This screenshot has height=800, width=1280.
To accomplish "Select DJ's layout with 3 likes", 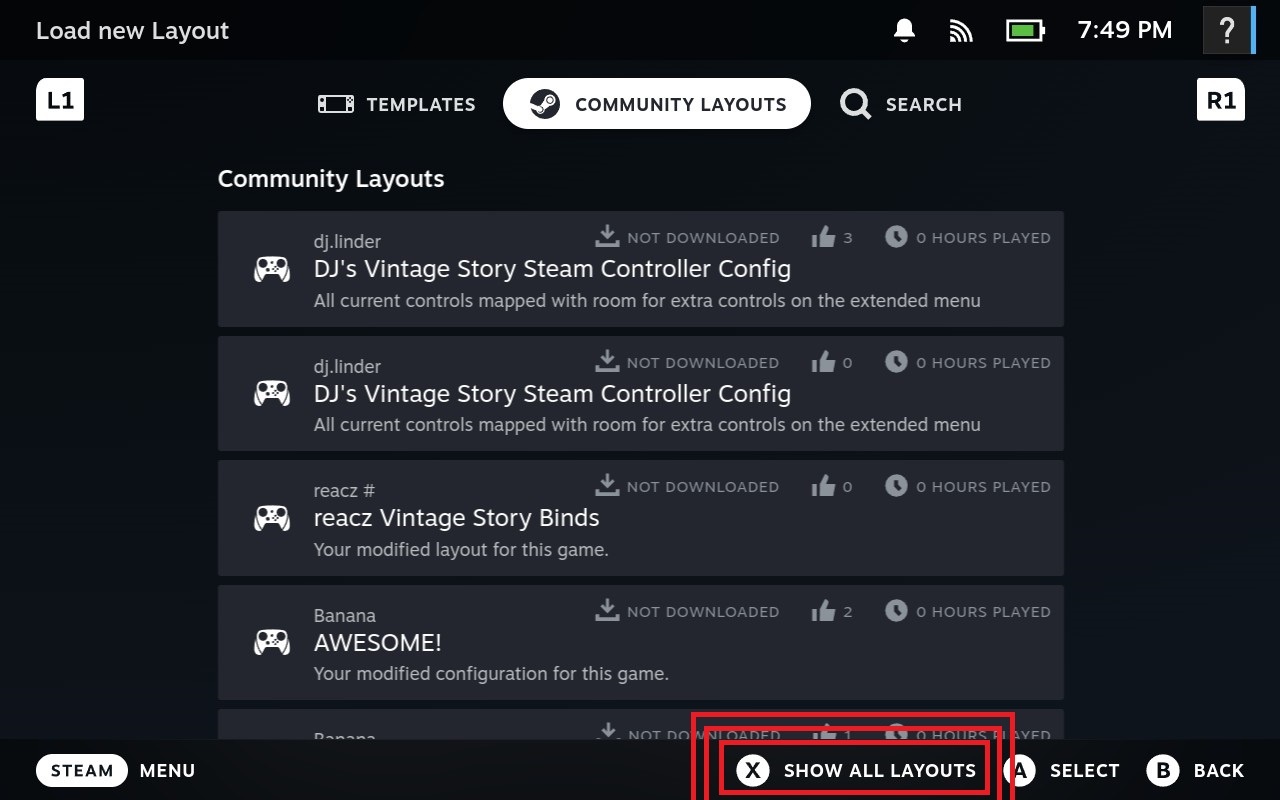I will 640,269.
